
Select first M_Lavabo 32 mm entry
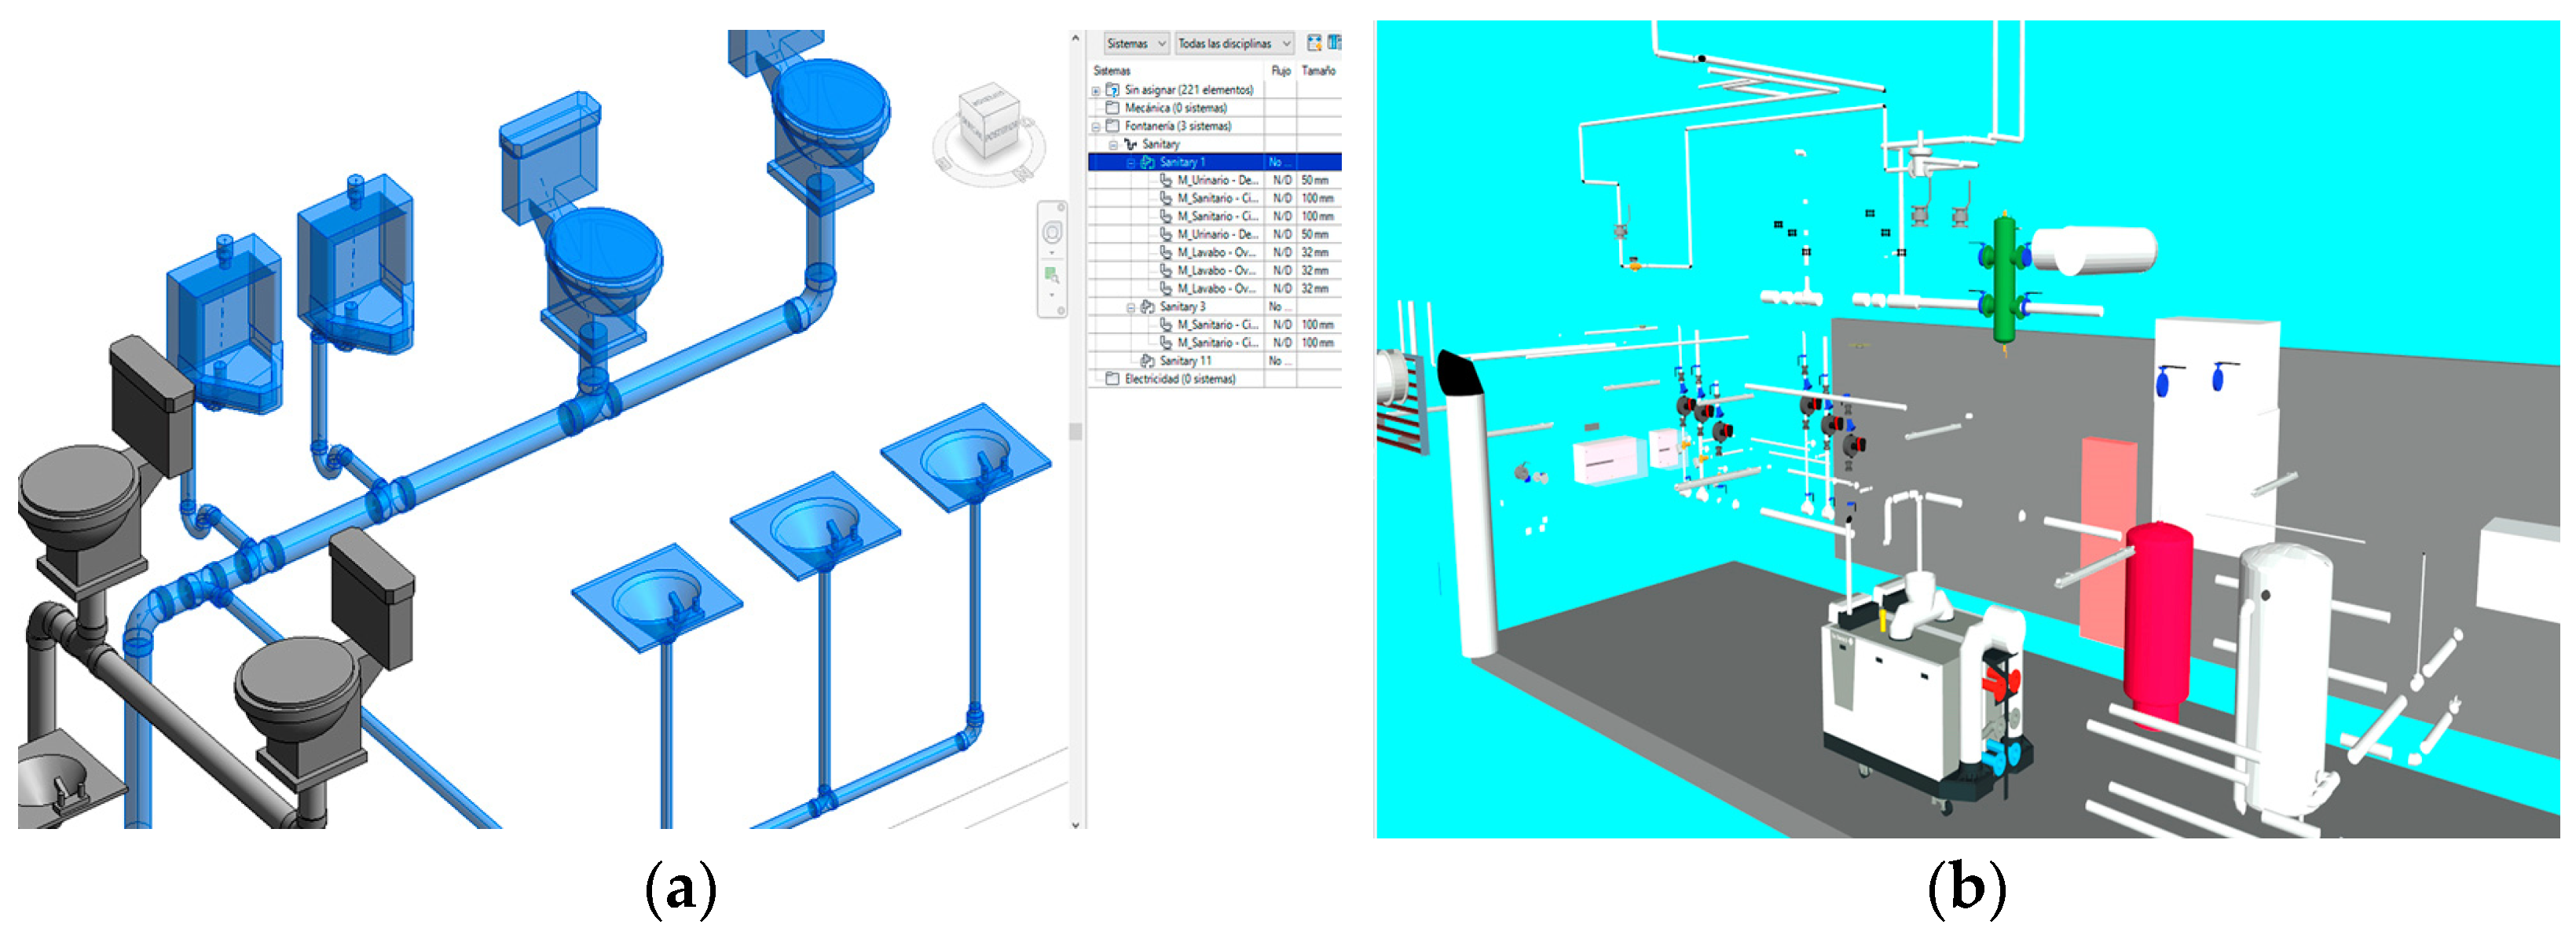(x=1216, y=252)
